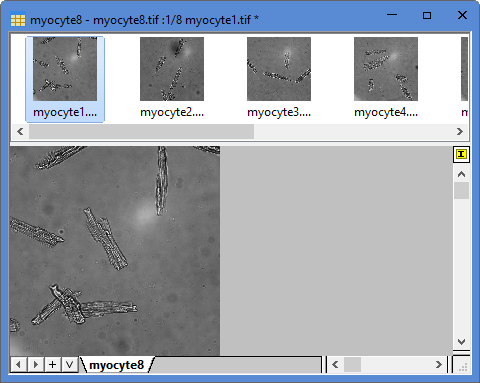Select the myocyte1 thumbnail image
This screenshot has width=480, height=383.
[65, 69]
